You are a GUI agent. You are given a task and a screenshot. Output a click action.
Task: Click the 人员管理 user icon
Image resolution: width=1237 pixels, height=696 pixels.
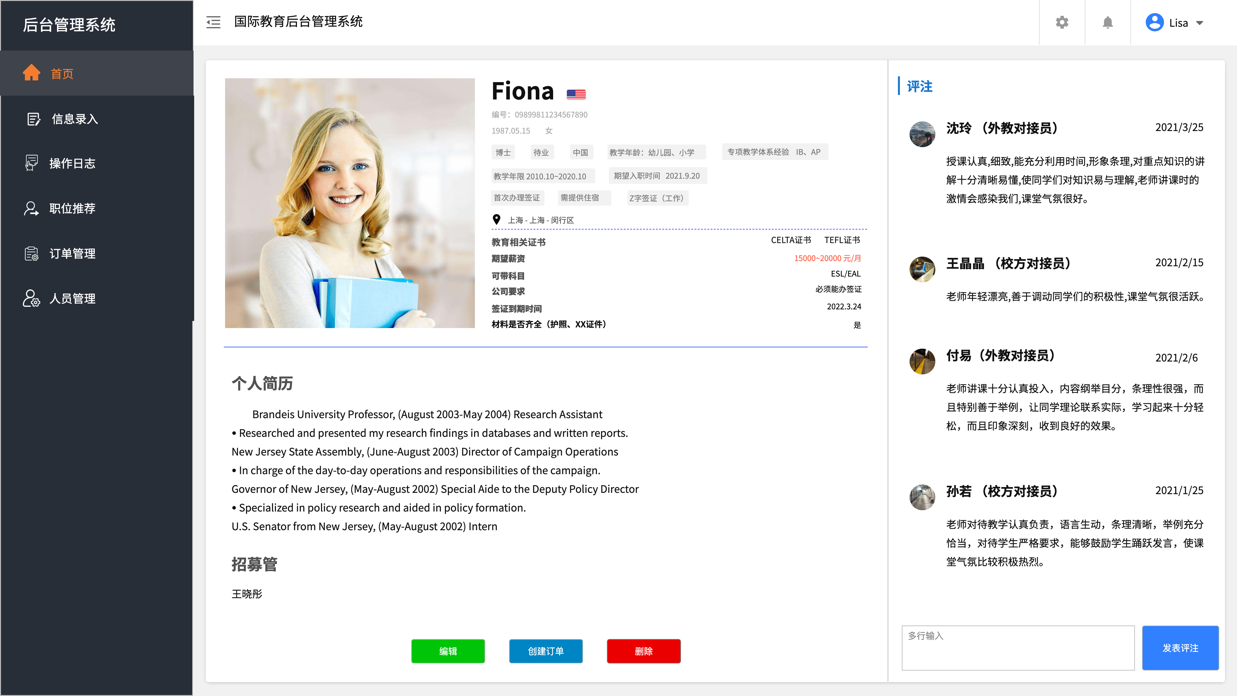coord(32,299)
